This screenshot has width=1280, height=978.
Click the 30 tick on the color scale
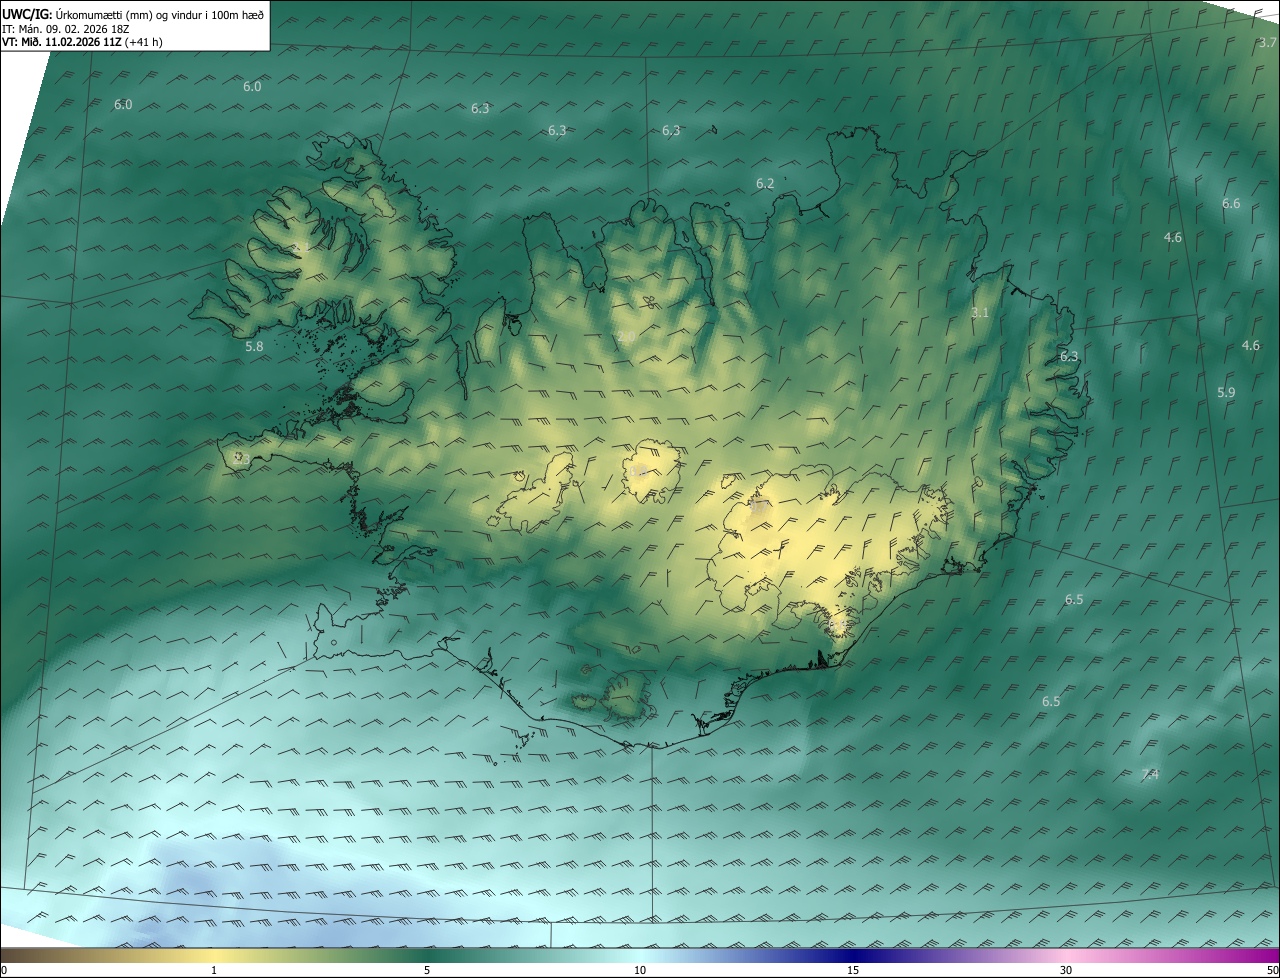(x=1066, y=970)
